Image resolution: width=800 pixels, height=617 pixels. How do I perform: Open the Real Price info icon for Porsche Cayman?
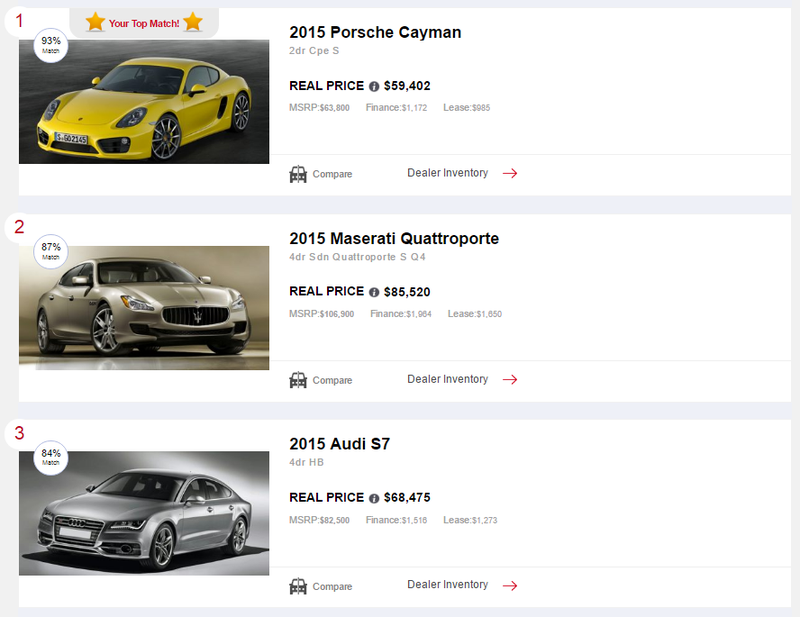pyautogui.click(x=374, y=86)
